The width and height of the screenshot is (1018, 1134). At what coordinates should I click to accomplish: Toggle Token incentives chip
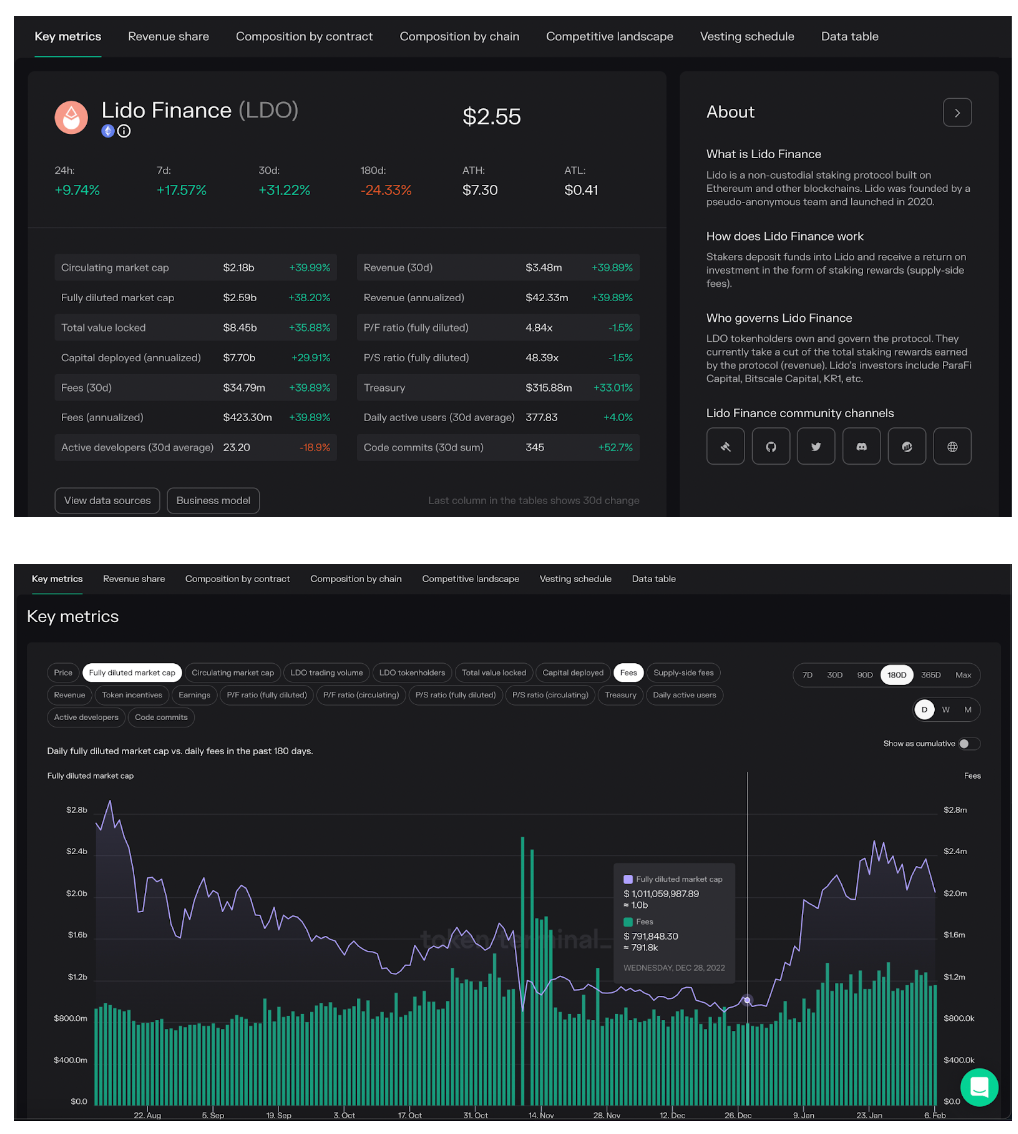[x=132, y=695]
